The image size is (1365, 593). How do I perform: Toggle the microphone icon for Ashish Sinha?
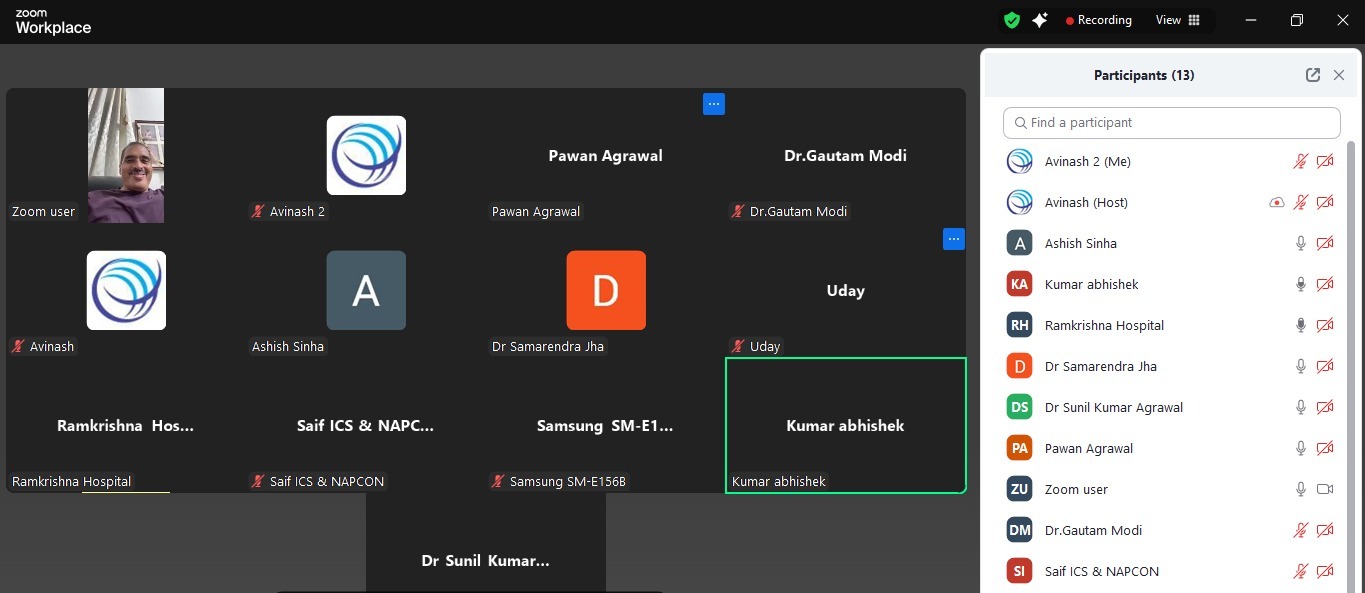[x=1301, y=243]
